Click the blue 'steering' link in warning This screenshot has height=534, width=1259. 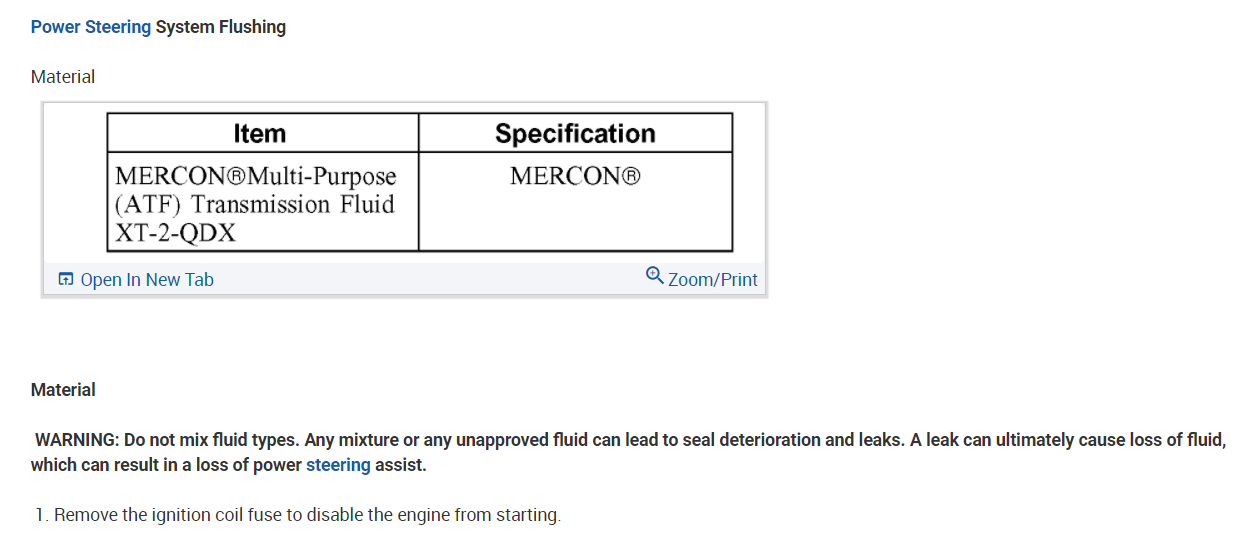338,465
